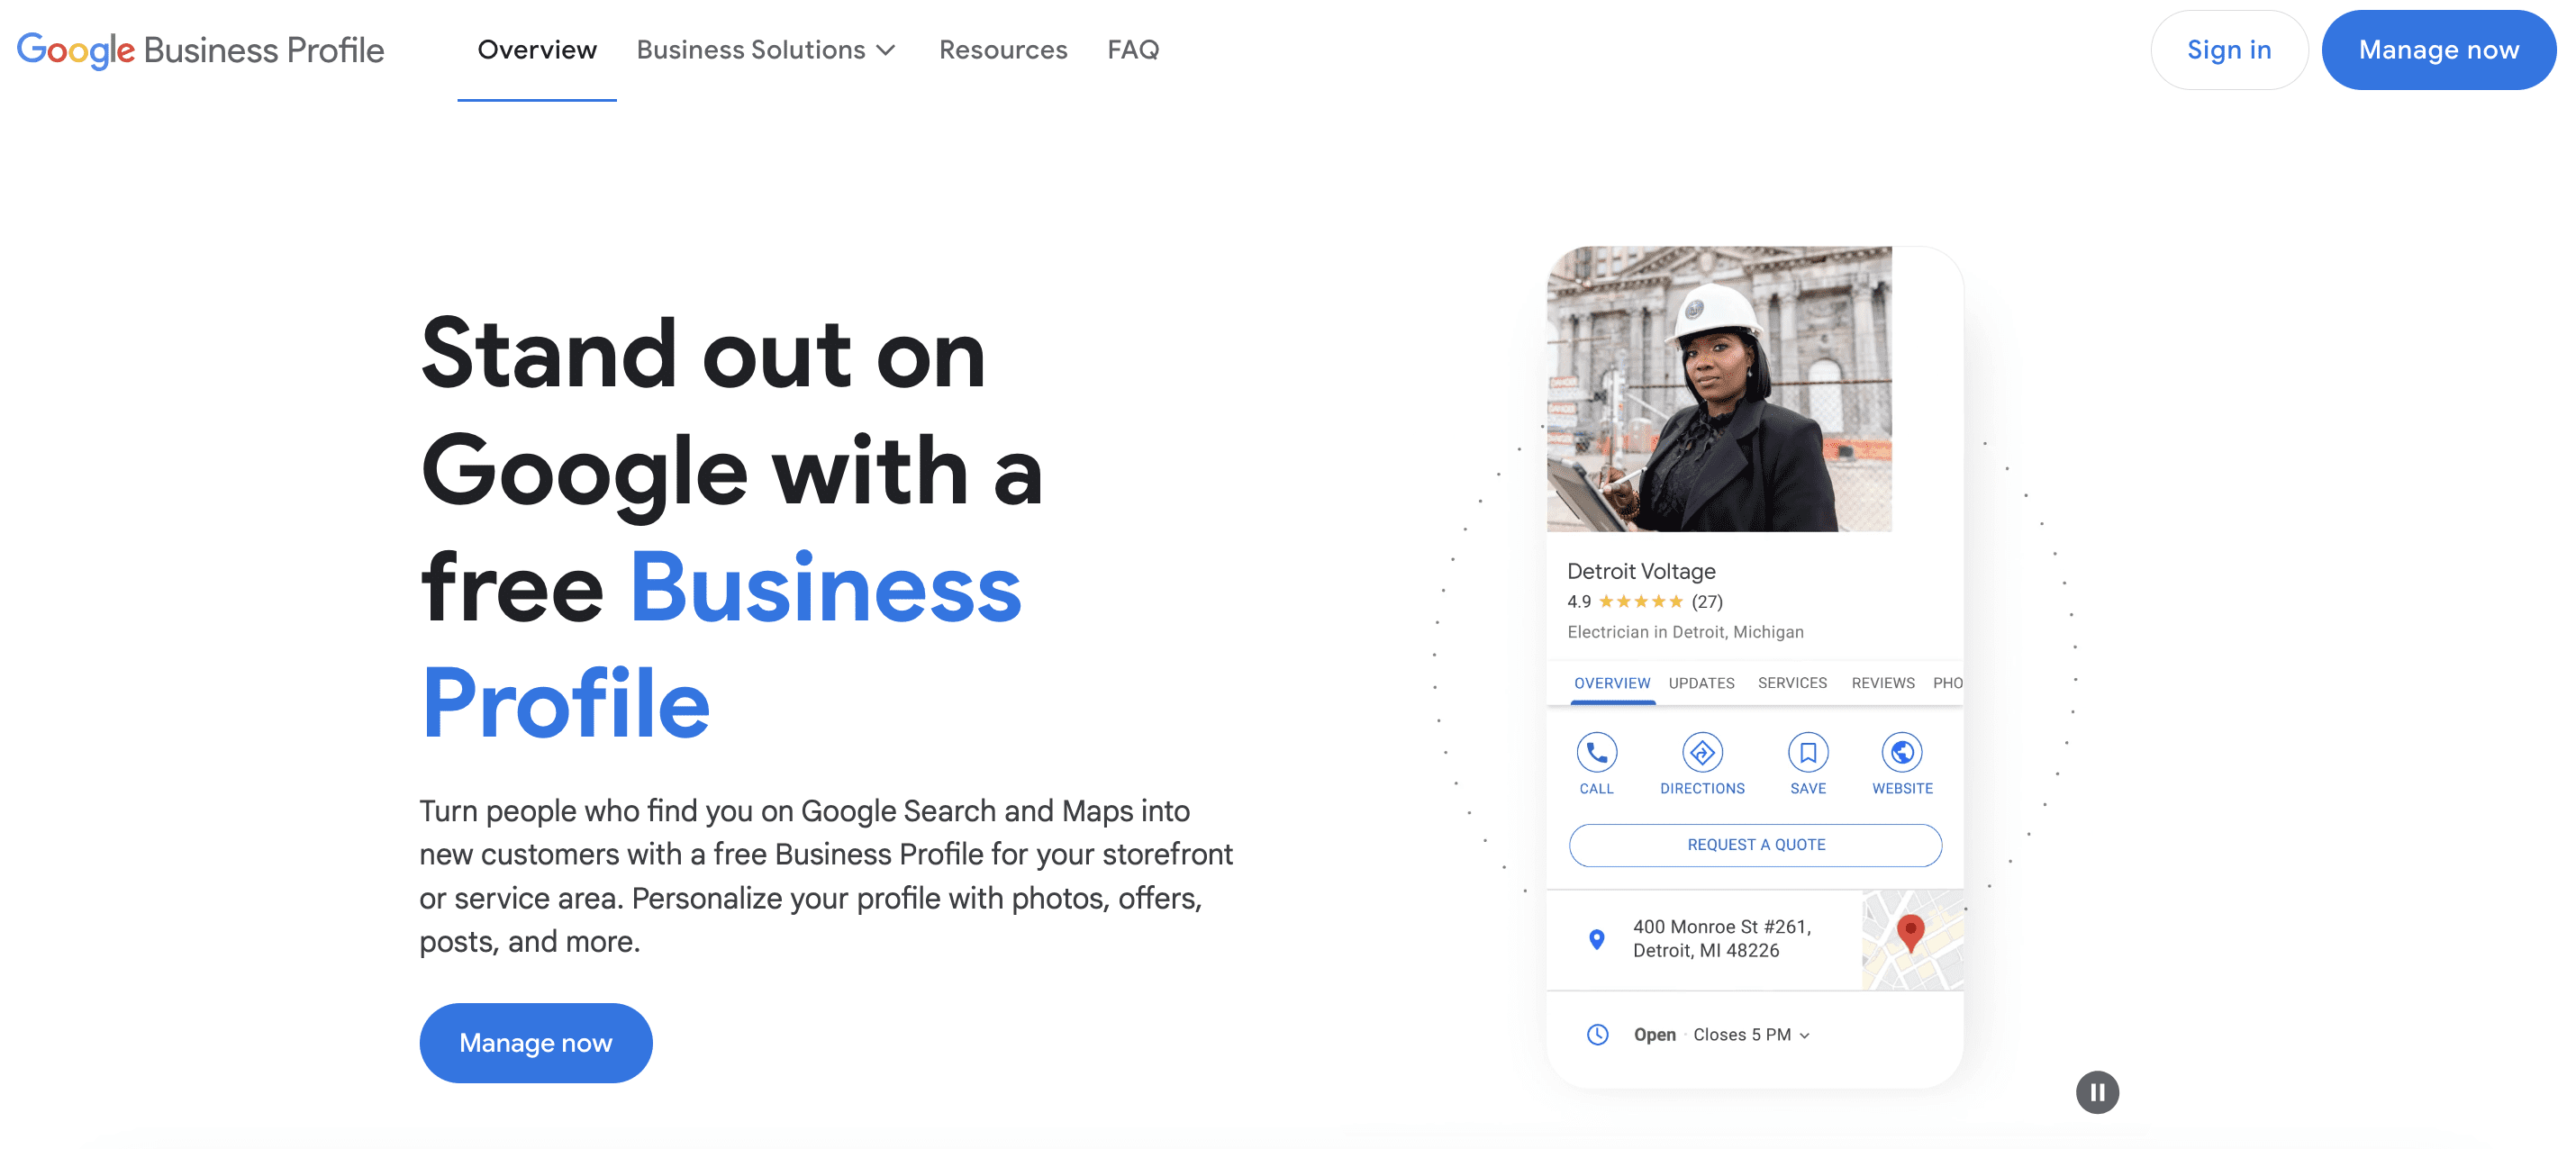
Task: Click the blue location pin icon
Action: click(1596, 939)
